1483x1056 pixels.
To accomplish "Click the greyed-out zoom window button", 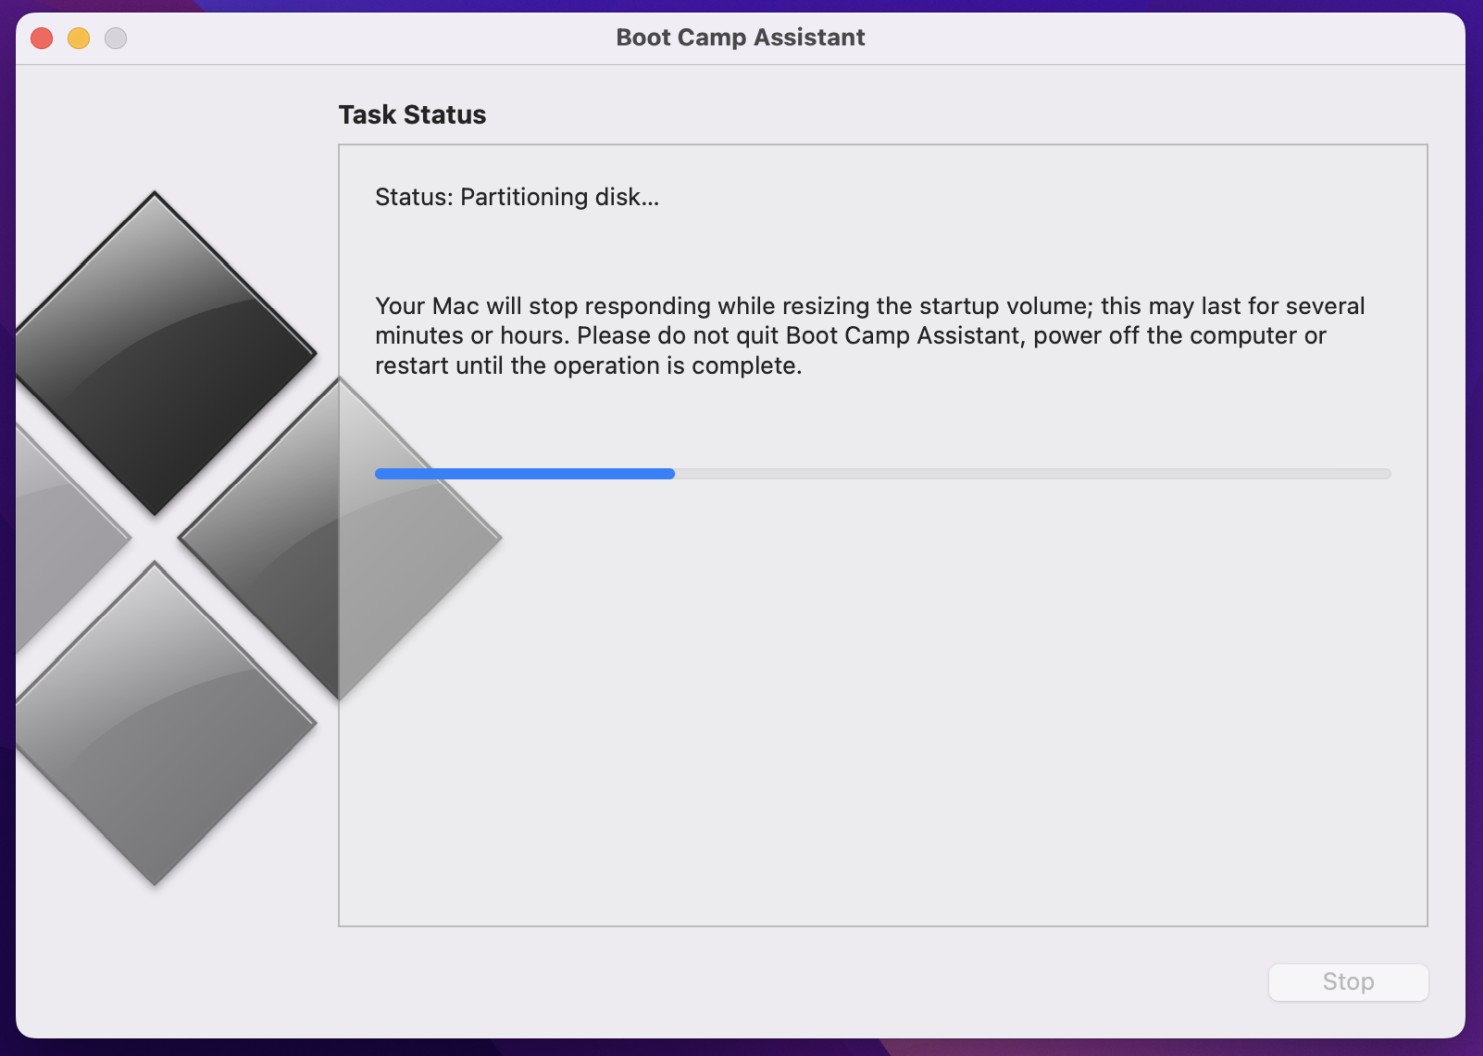I will pos(116,38).
